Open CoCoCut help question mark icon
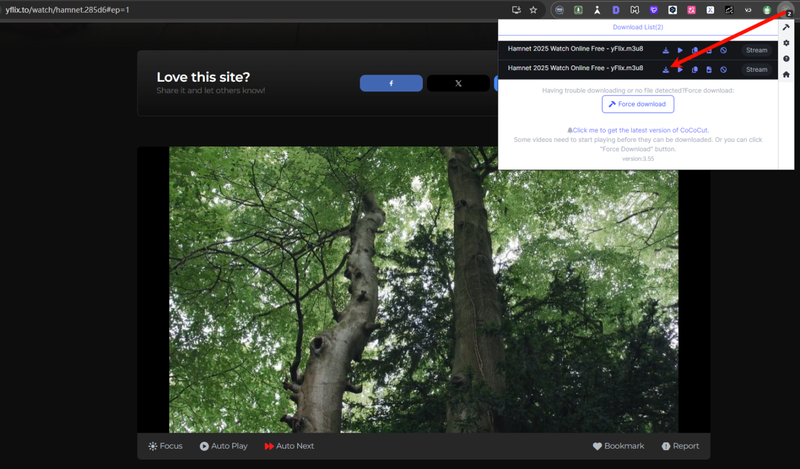The width and height of the screenshot is (800, 469). coord(786,59)
